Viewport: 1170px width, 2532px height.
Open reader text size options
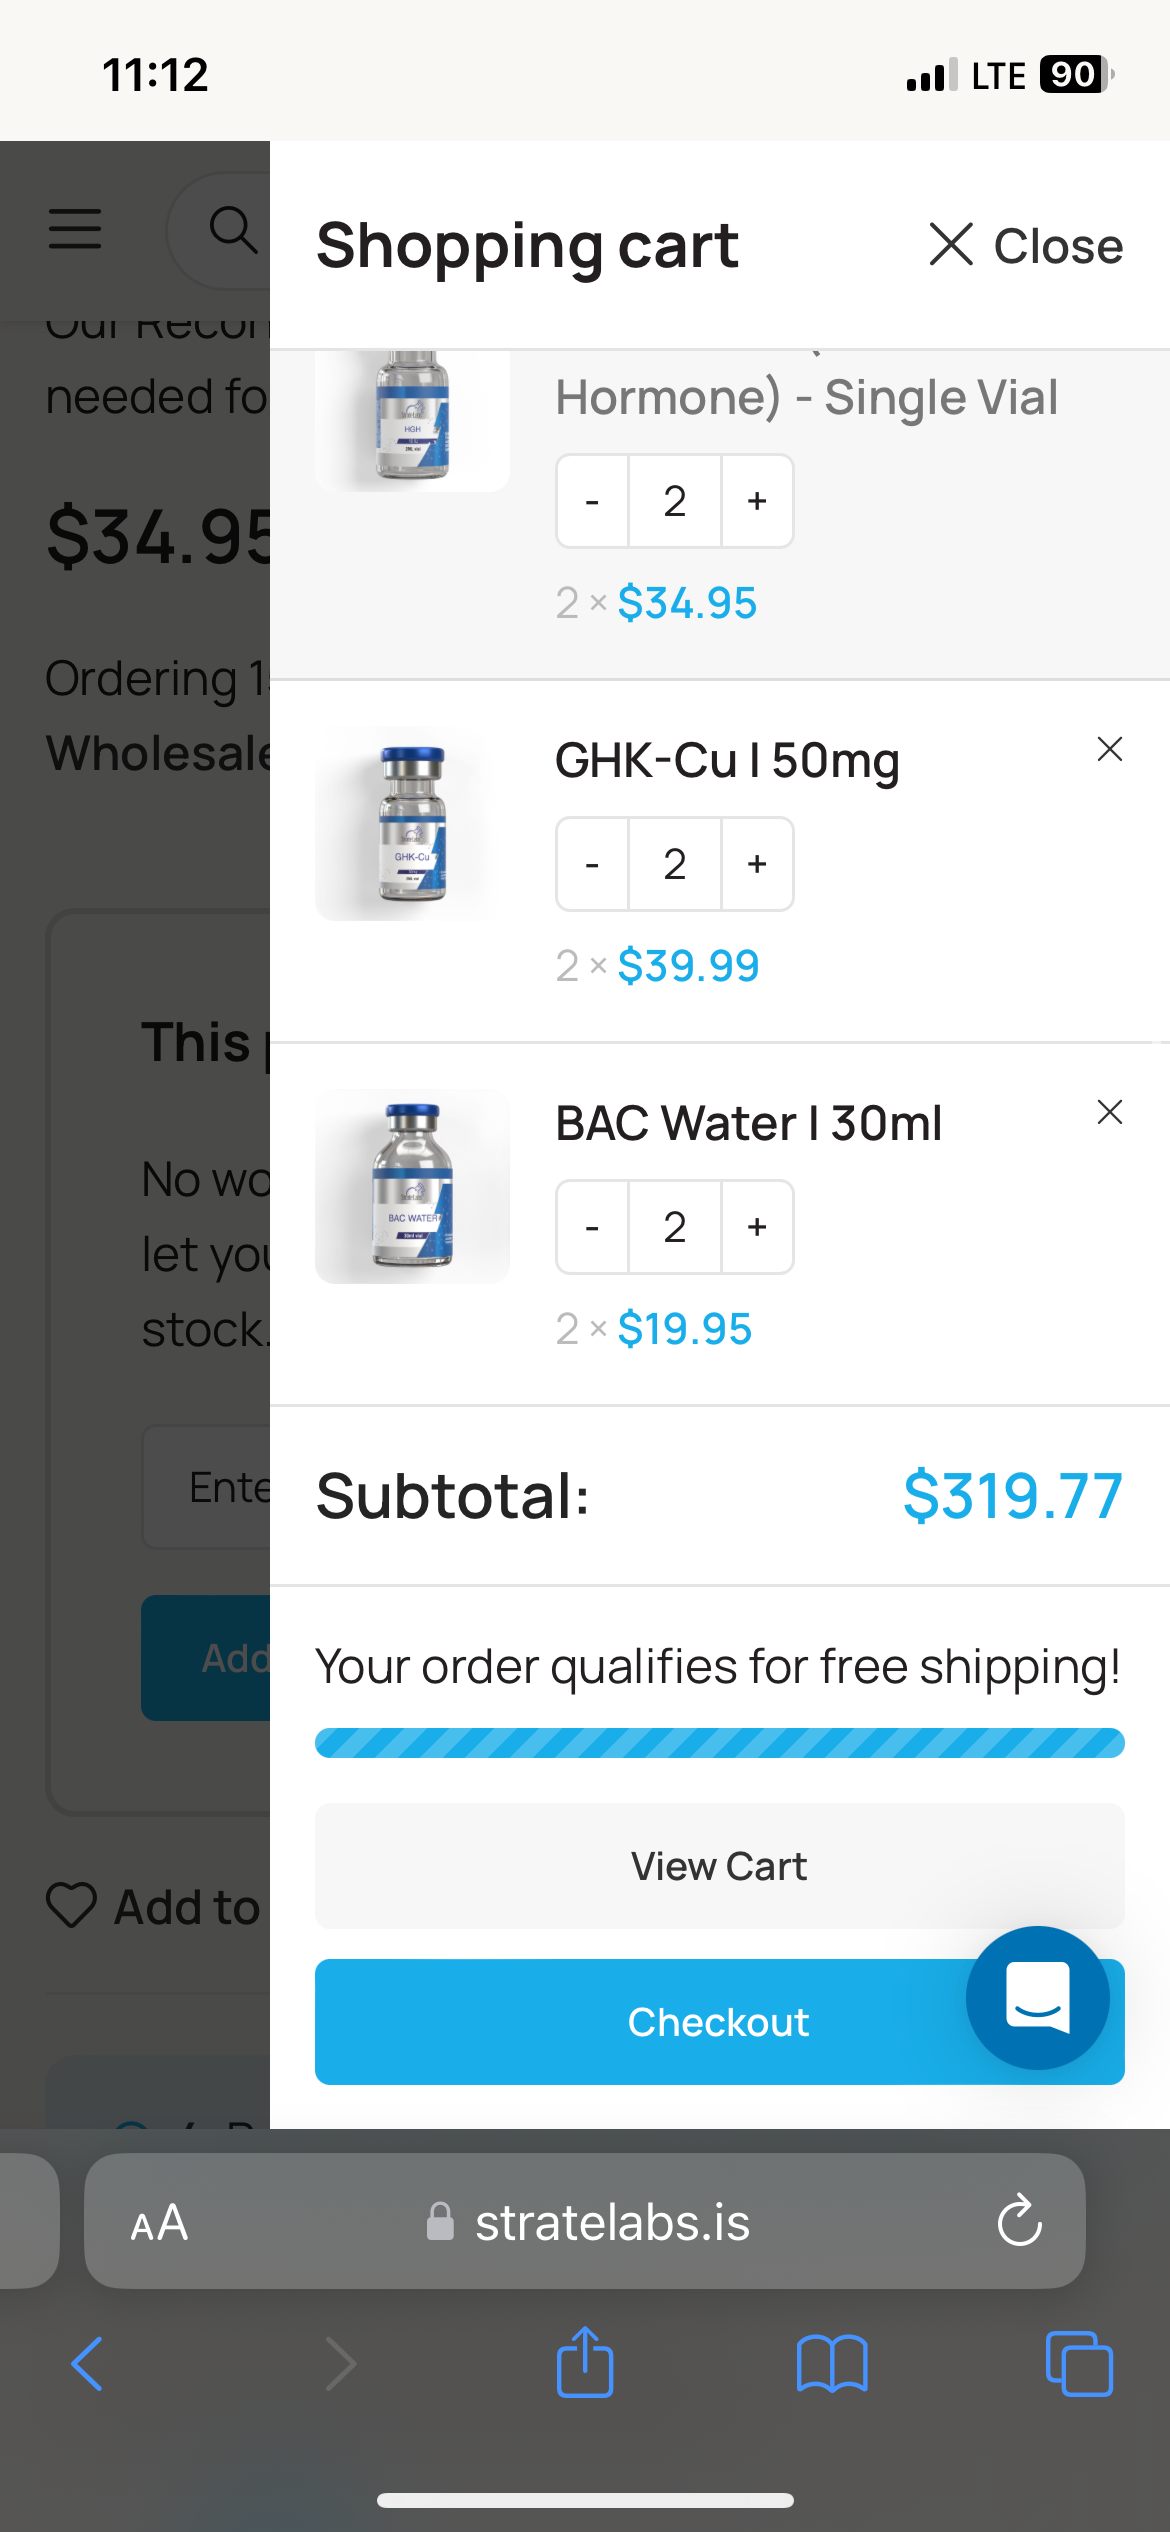click(160, 2222)
